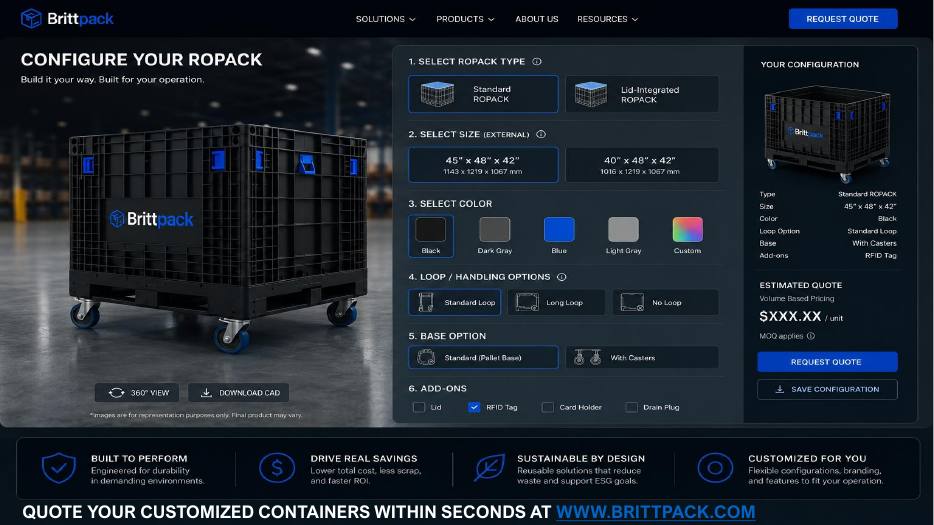Enable the Lid add-on checkbox
The width and height of the screenshot is (934, 525).
(x=419, y=408)
